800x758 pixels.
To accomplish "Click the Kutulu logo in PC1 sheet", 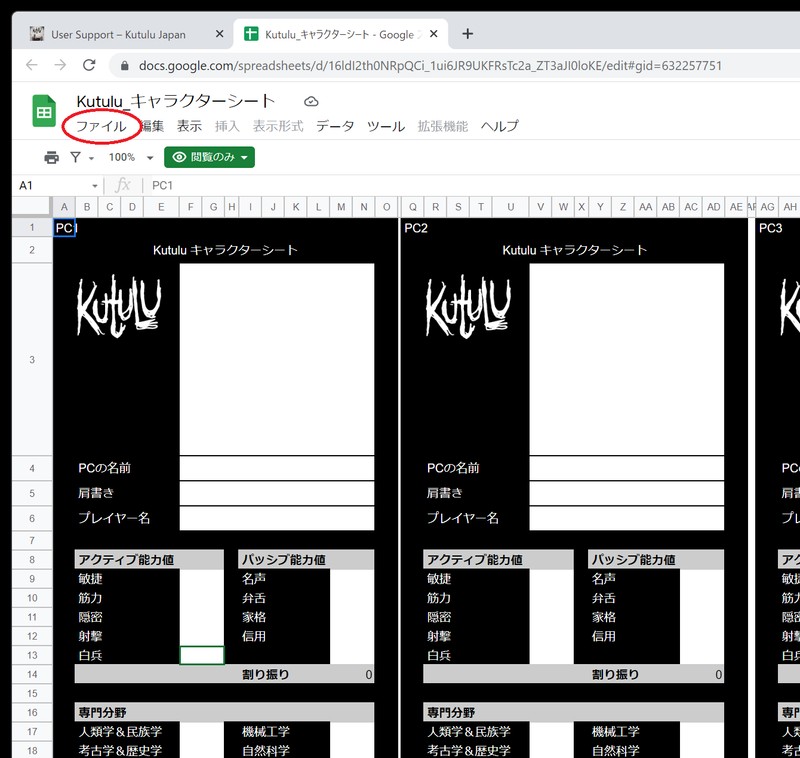I will point(118,306).
